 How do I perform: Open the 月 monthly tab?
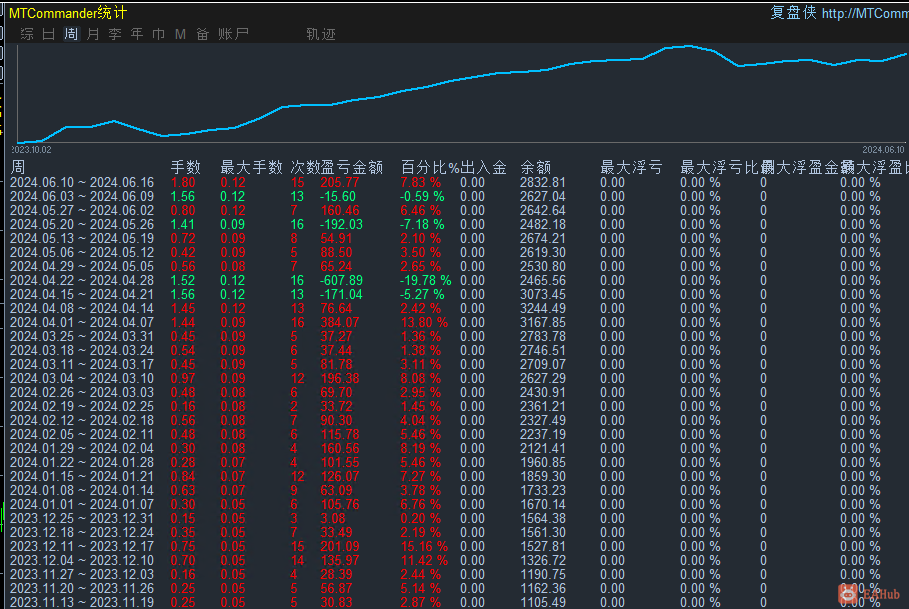click(93, 34)
